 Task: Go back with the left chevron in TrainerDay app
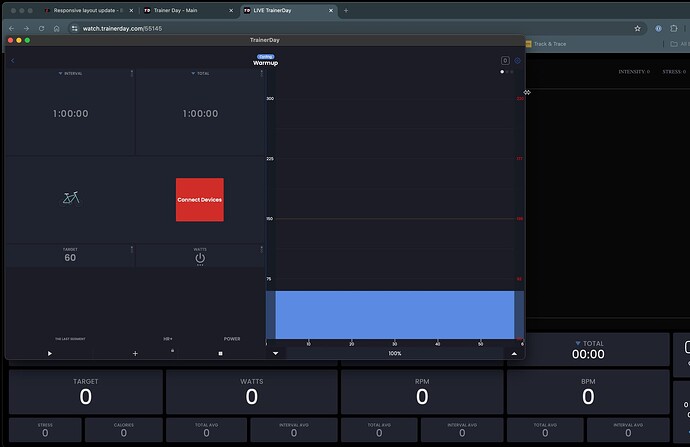13,61
